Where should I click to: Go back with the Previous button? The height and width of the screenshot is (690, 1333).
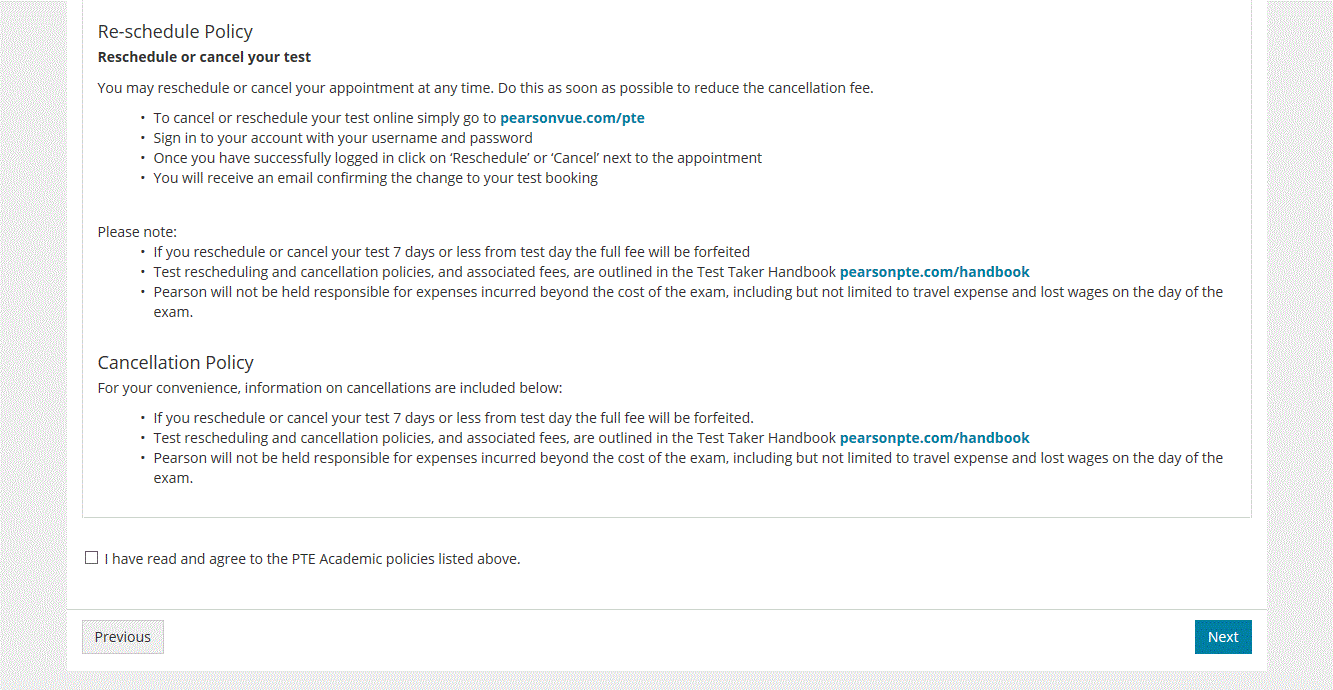tap(123, 637)
